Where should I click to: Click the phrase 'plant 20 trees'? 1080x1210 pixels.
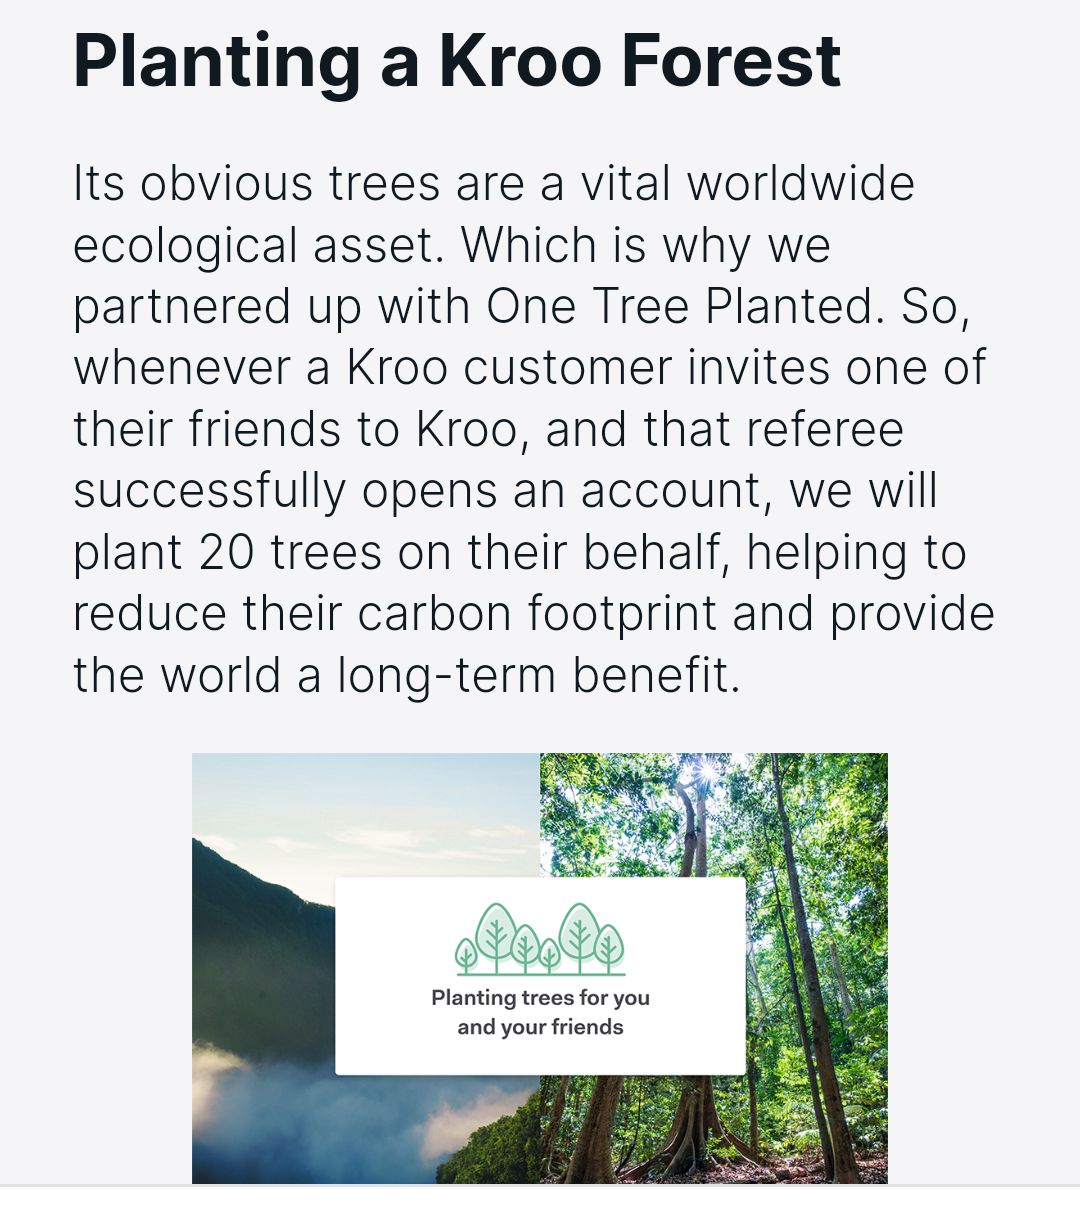[x=228, y=553]
